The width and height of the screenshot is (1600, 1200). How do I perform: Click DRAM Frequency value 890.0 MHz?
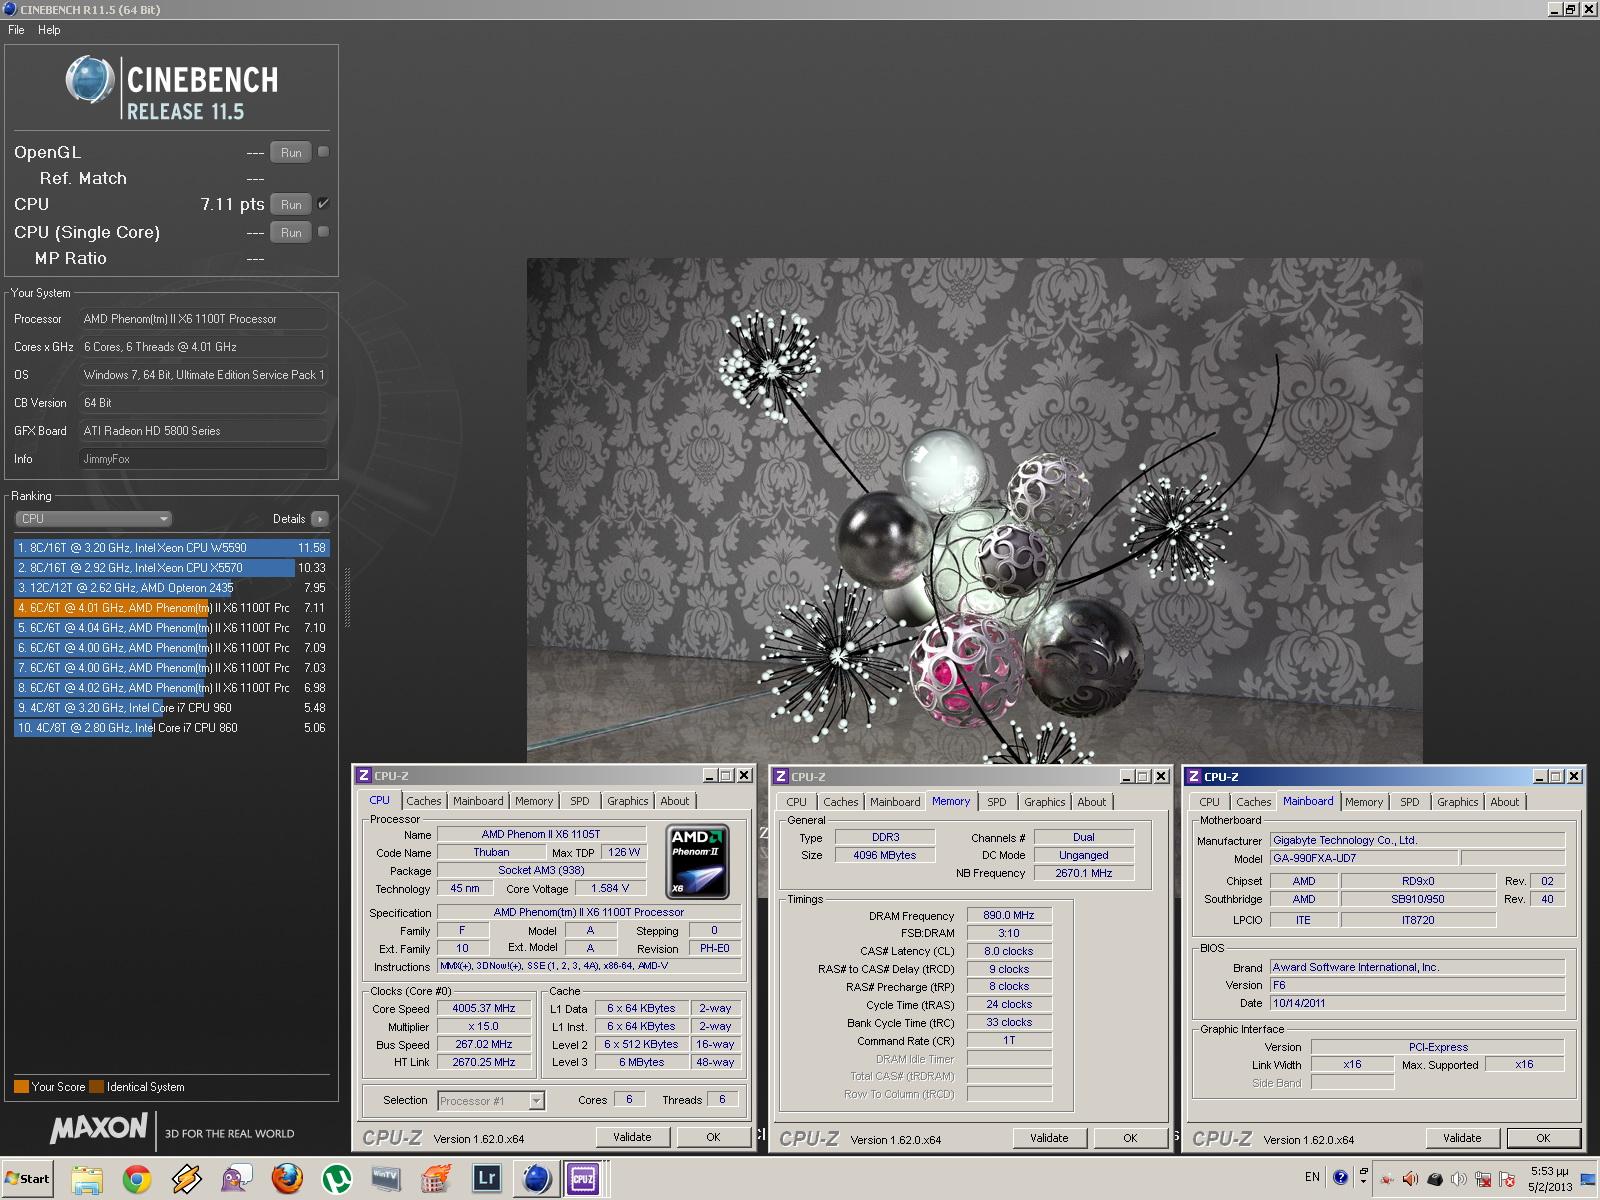click(x=1009, y=915)
